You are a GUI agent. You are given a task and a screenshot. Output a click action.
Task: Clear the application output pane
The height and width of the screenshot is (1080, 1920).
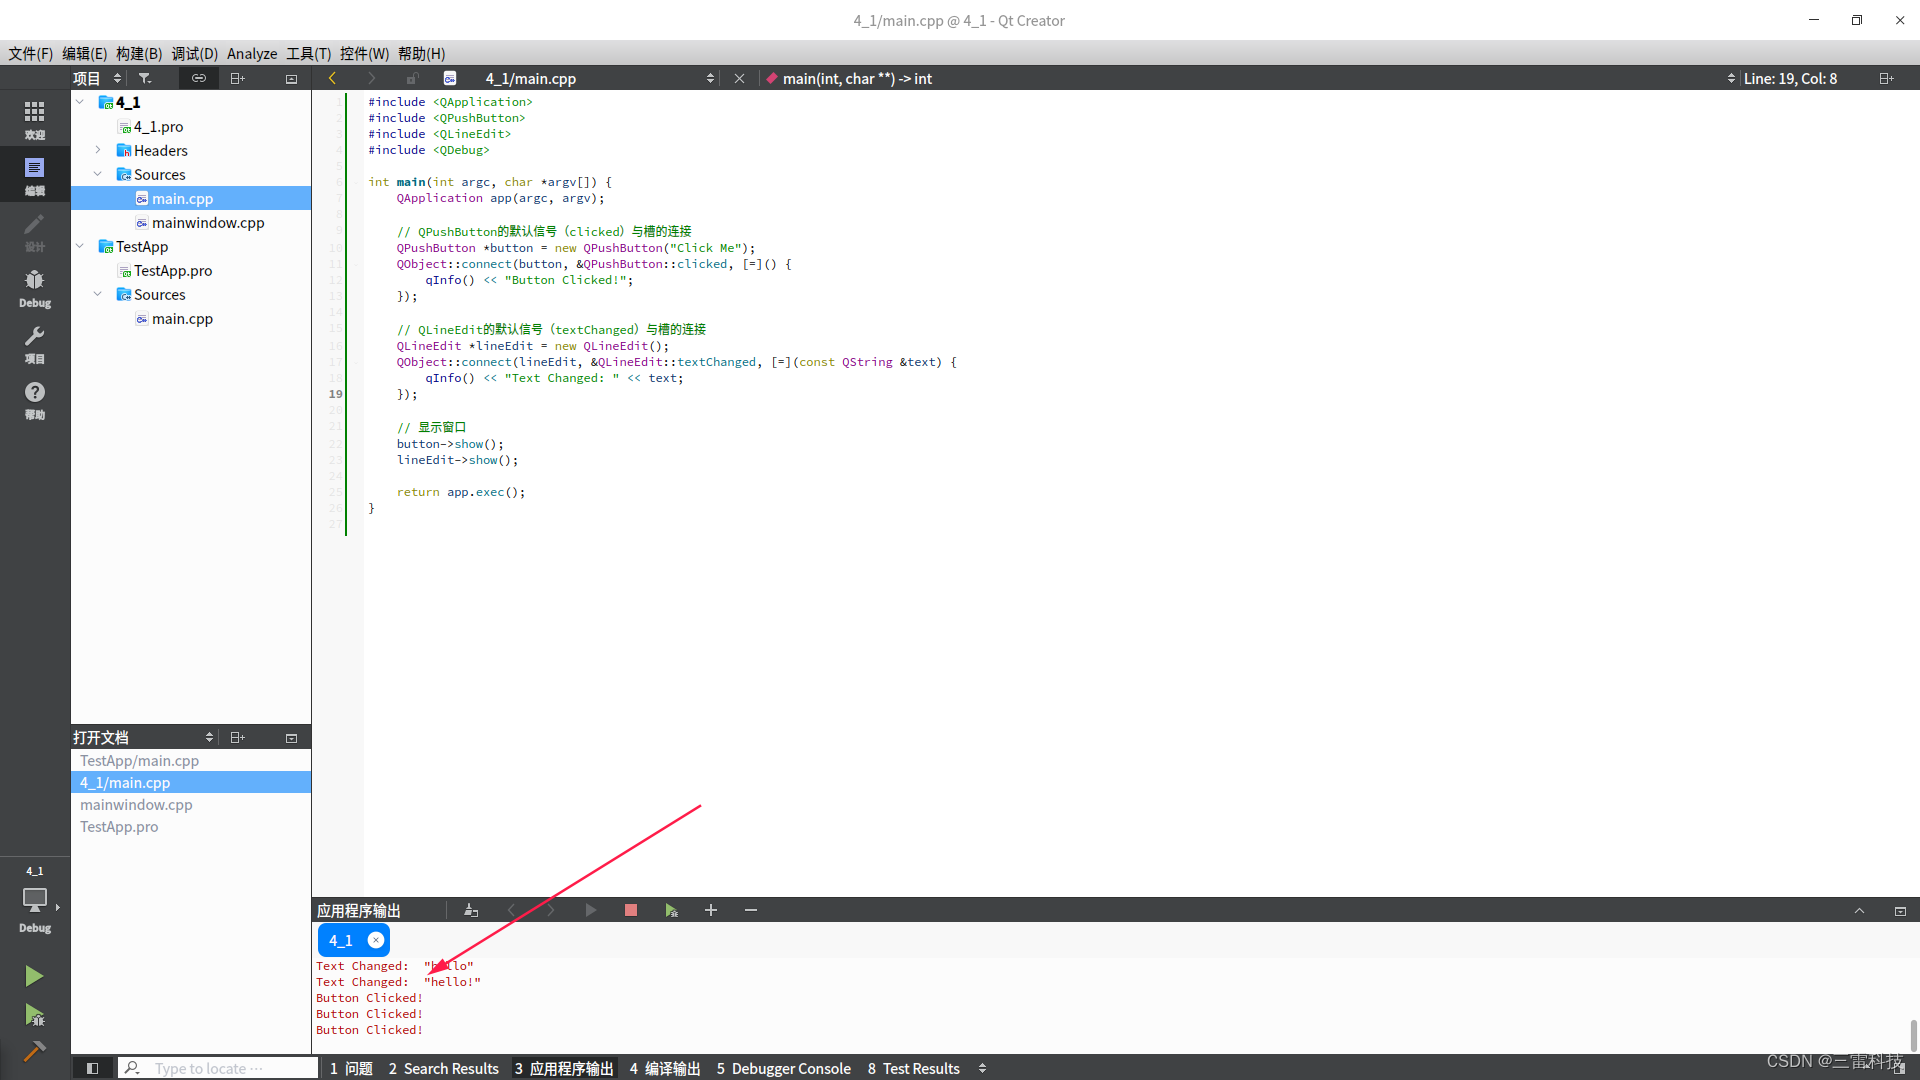coord(471,910)
